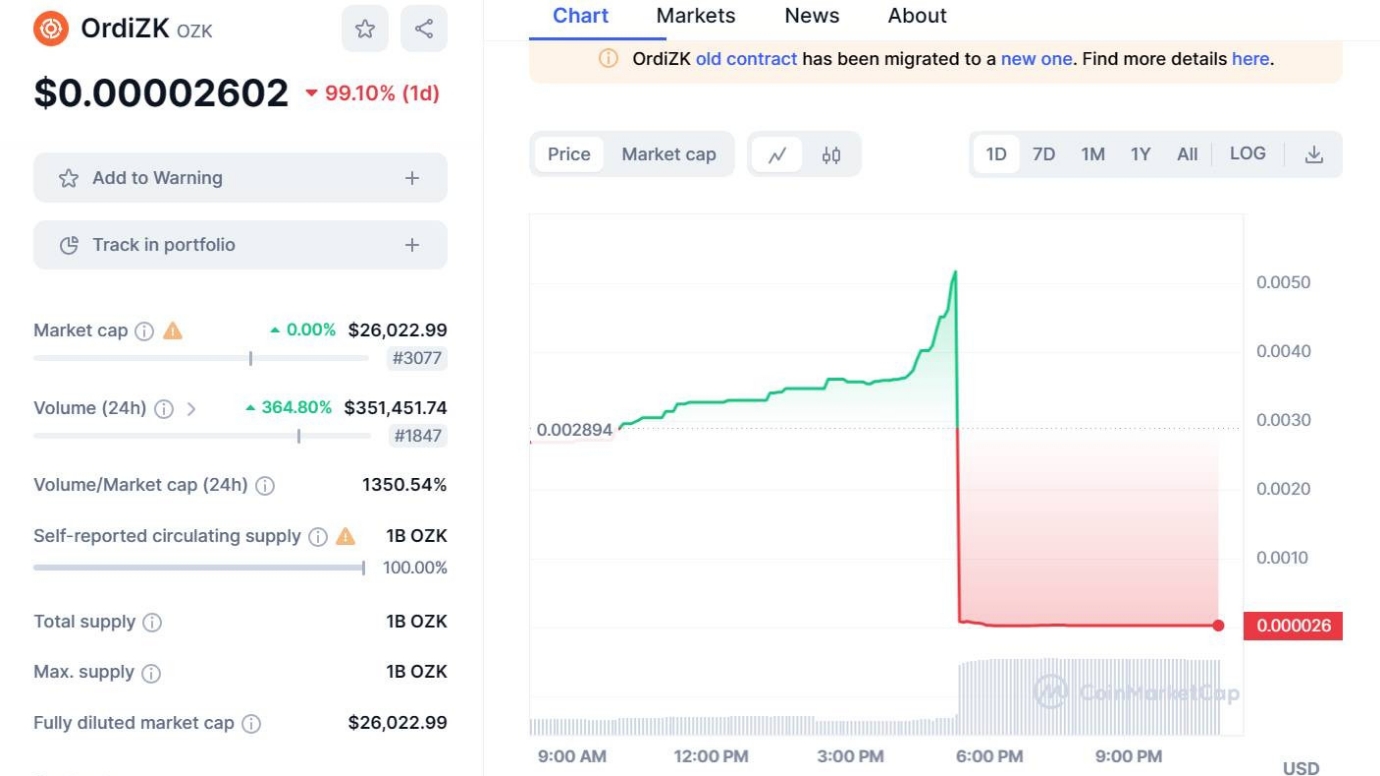Click the red current price marker dot
This screenshot has width=1380, height=776.
tap(1218, 626)
